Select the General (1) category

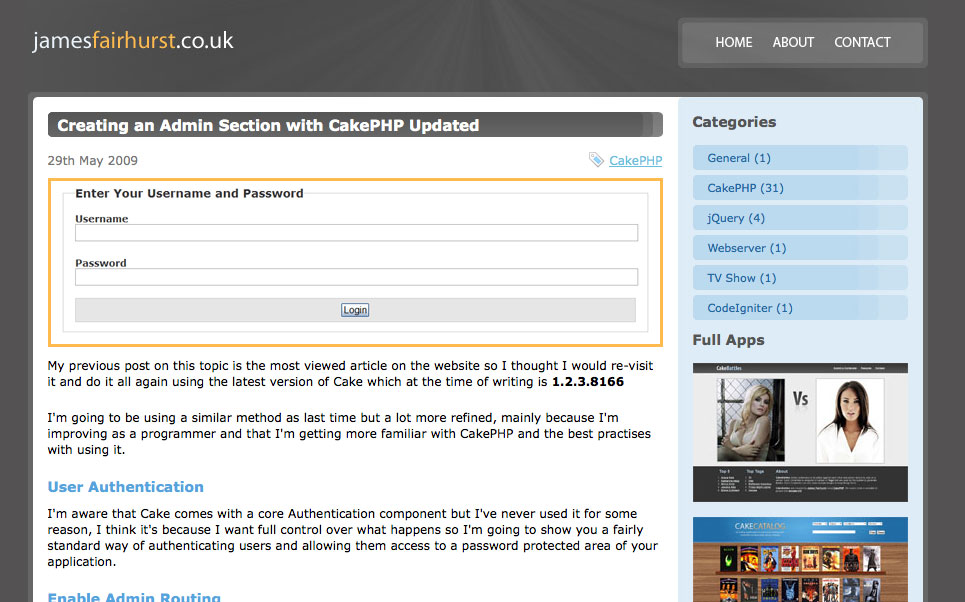click(738, 158)
